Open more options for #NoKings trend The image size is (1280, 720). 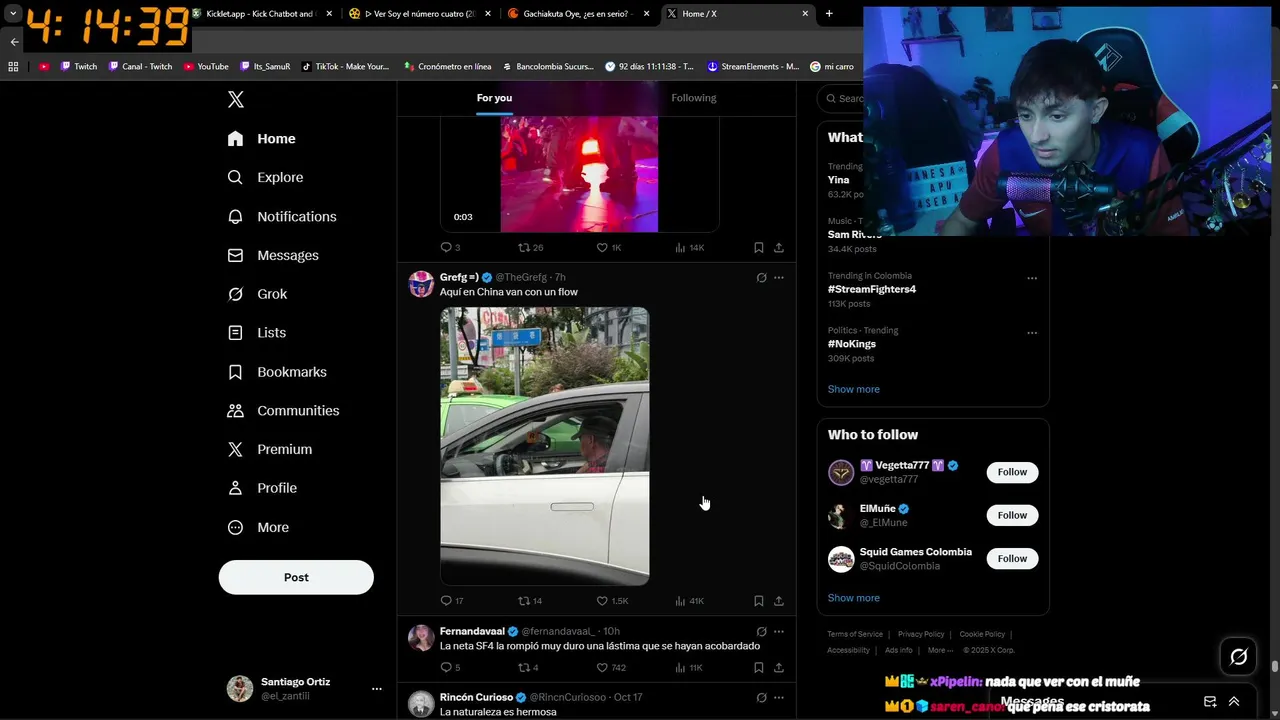(1032, 333)
